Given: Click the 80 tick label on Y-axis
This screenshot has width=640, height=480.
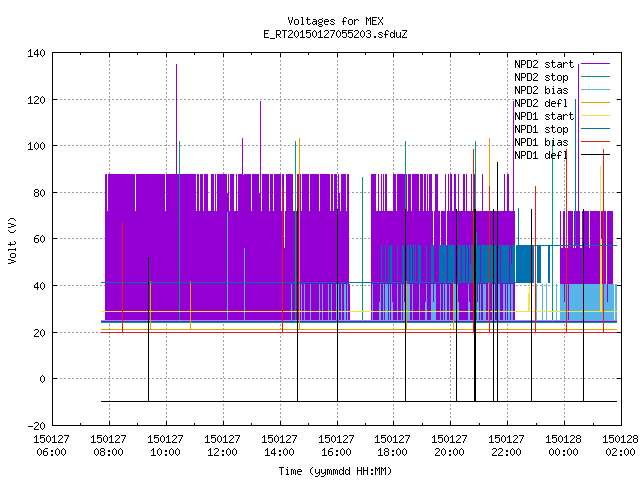Looking at the screenshot, I should click(x=39, y=193).
